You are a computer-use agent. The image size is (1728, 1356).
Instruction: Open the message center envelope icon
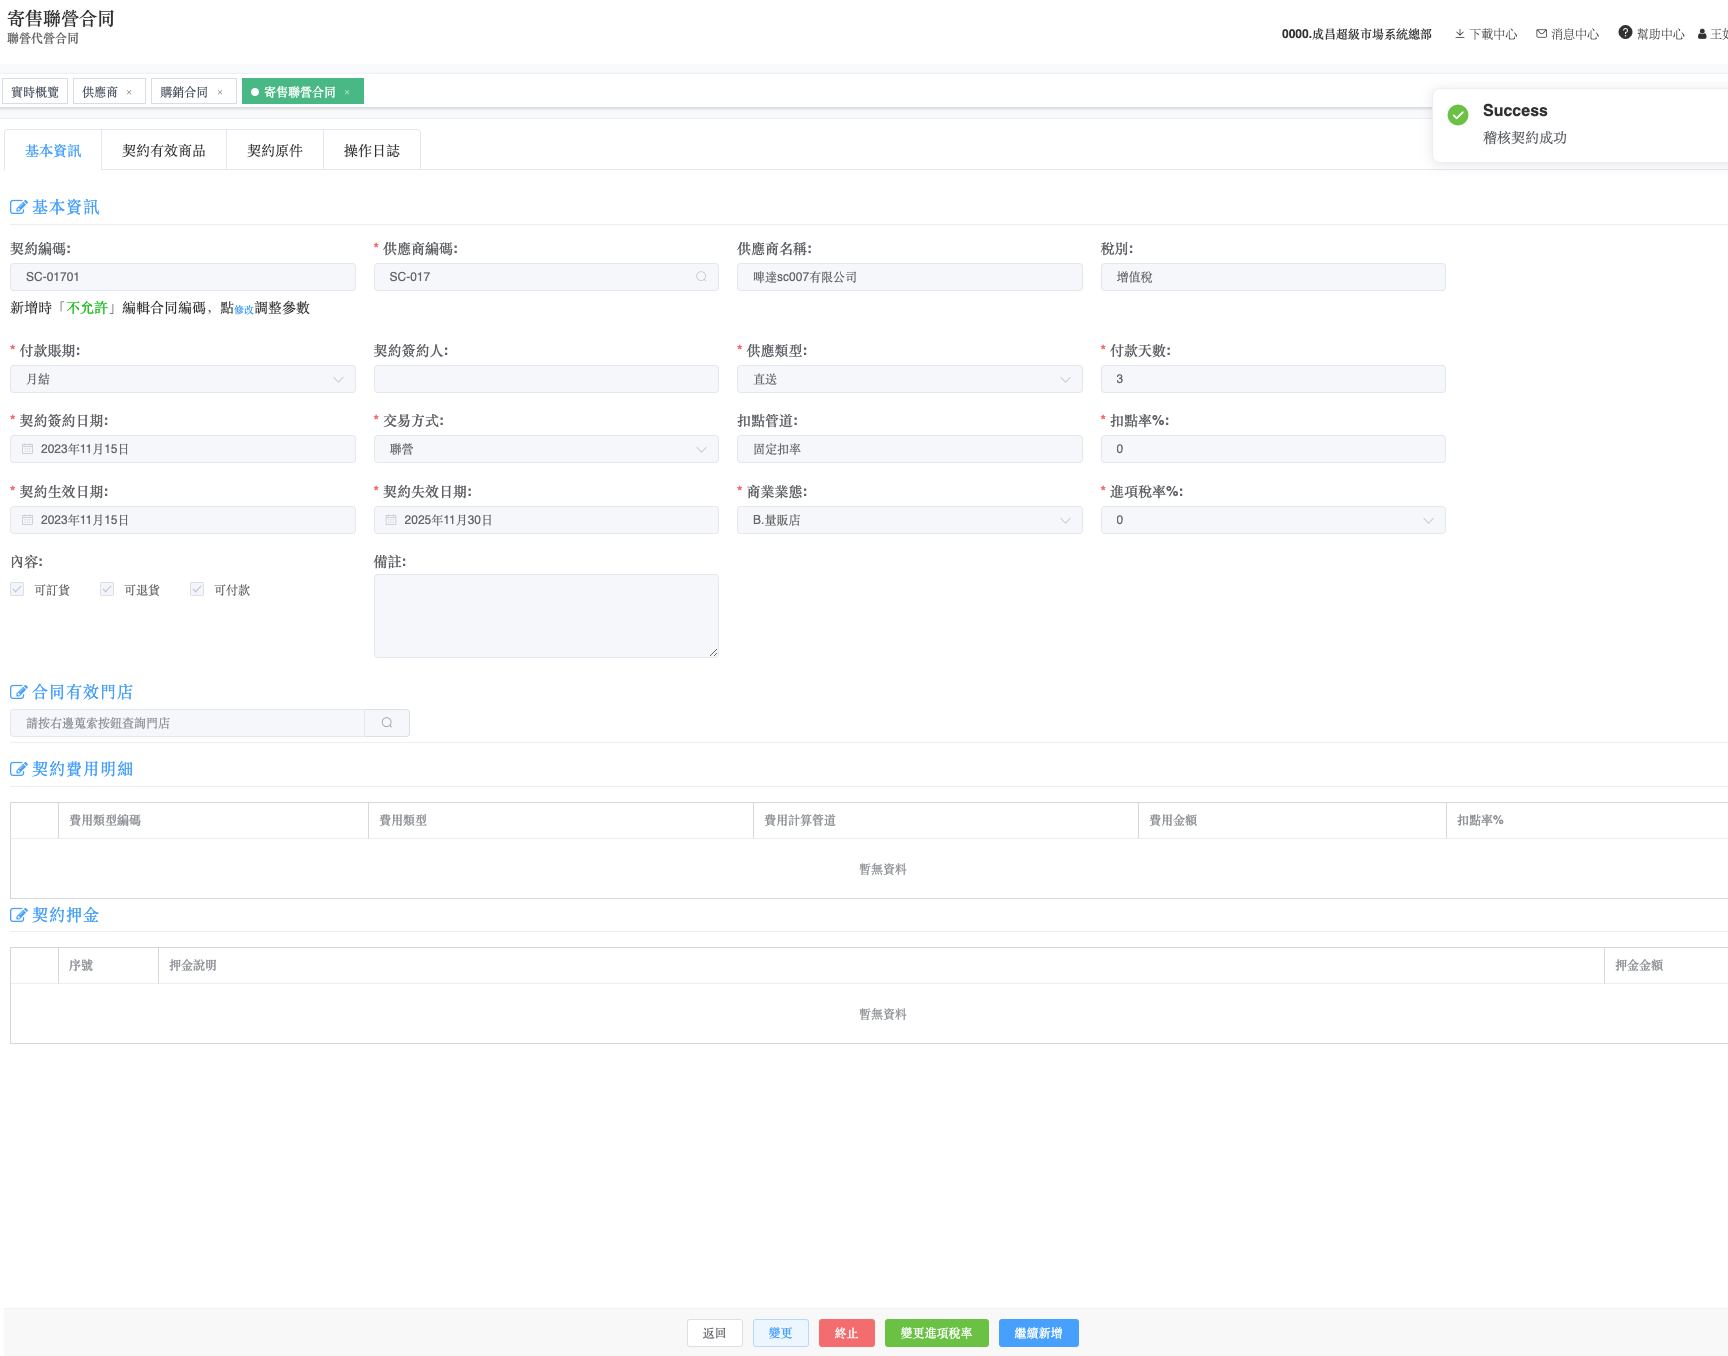coord(1541,34)
